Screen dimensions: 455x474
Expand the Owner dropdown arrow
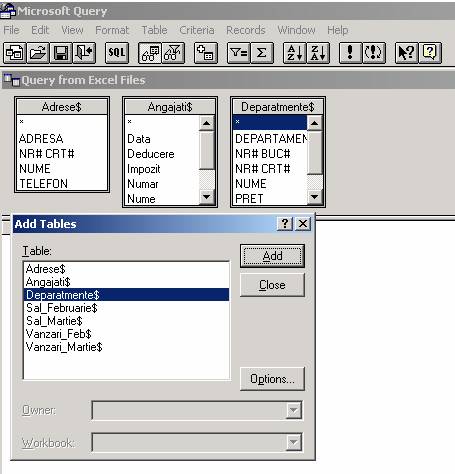coord(294,410)
